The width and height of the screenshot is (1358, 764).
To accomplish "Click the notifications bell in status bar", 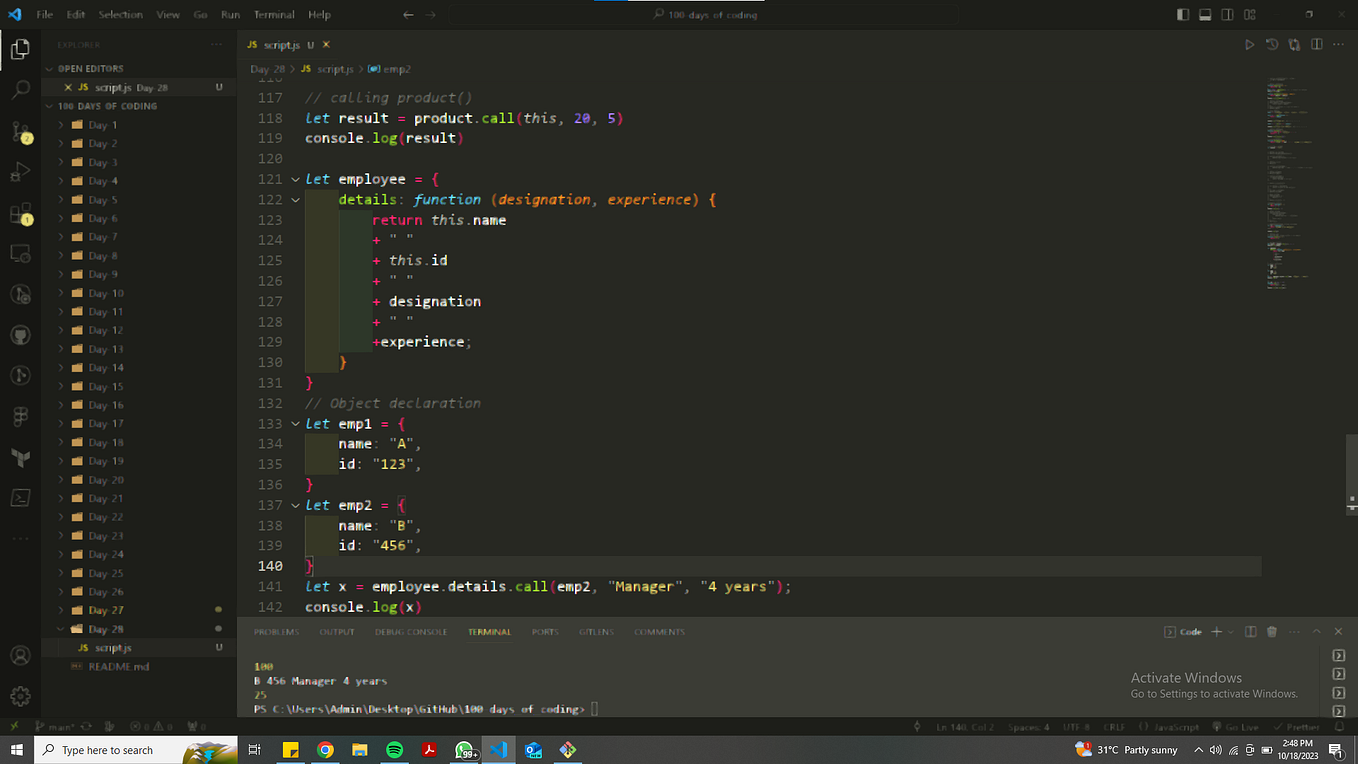I will coord(1337,727).
